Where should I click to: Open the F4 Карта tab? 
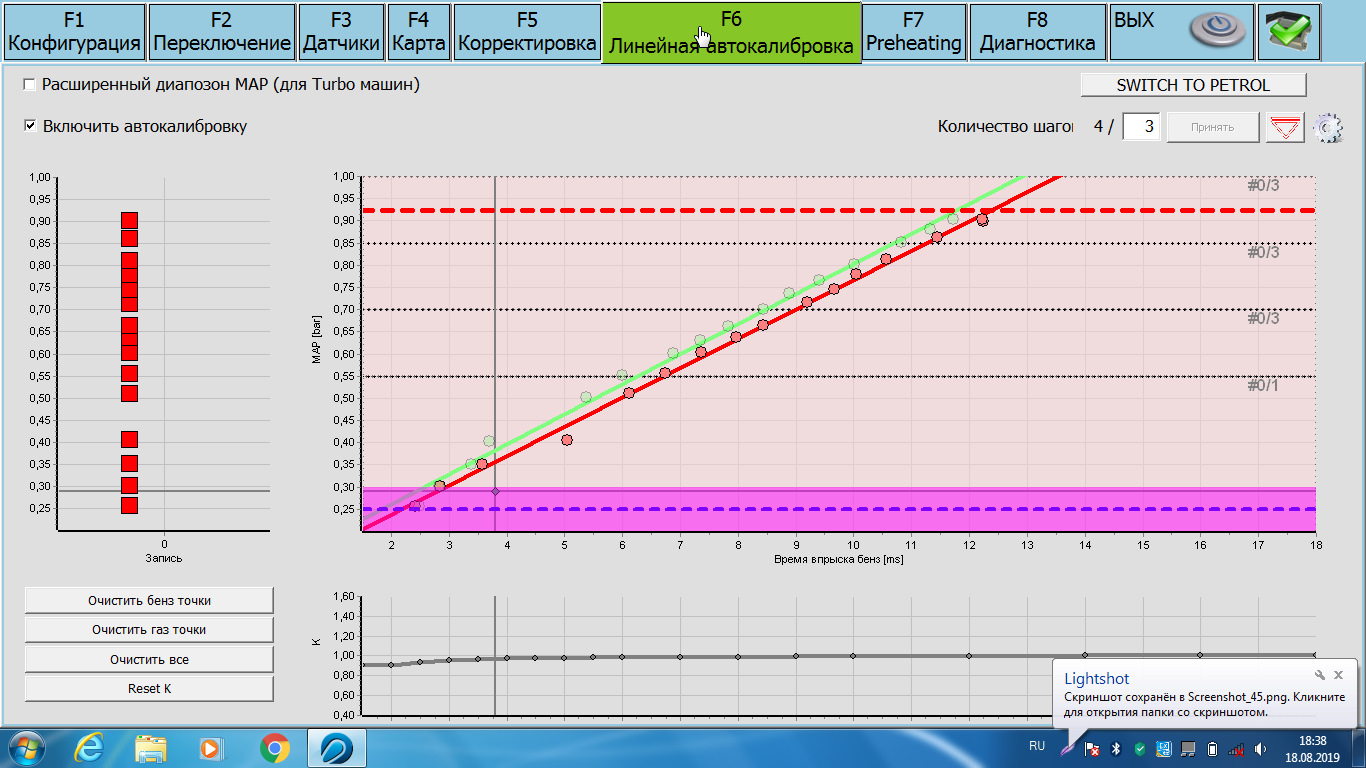(x=419, y=32)
